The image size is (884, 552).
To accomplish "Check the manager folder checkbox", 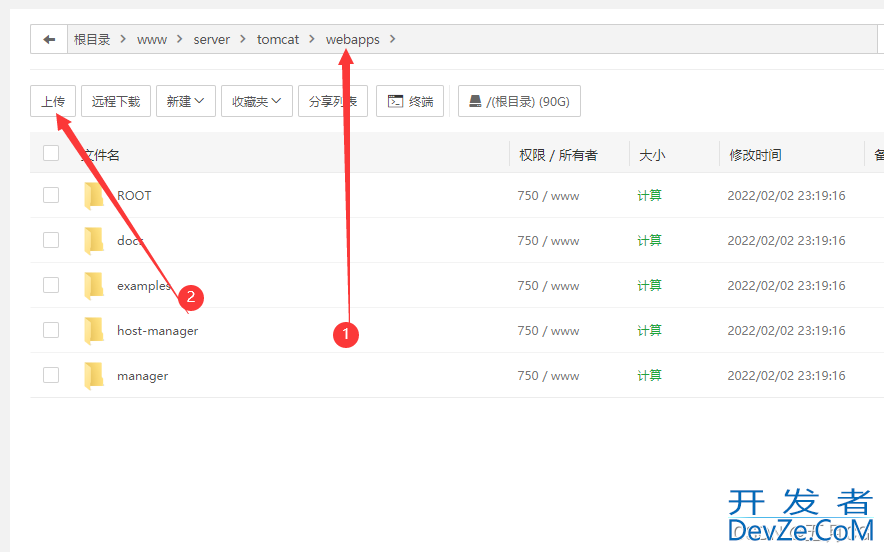I will (51, 375).
